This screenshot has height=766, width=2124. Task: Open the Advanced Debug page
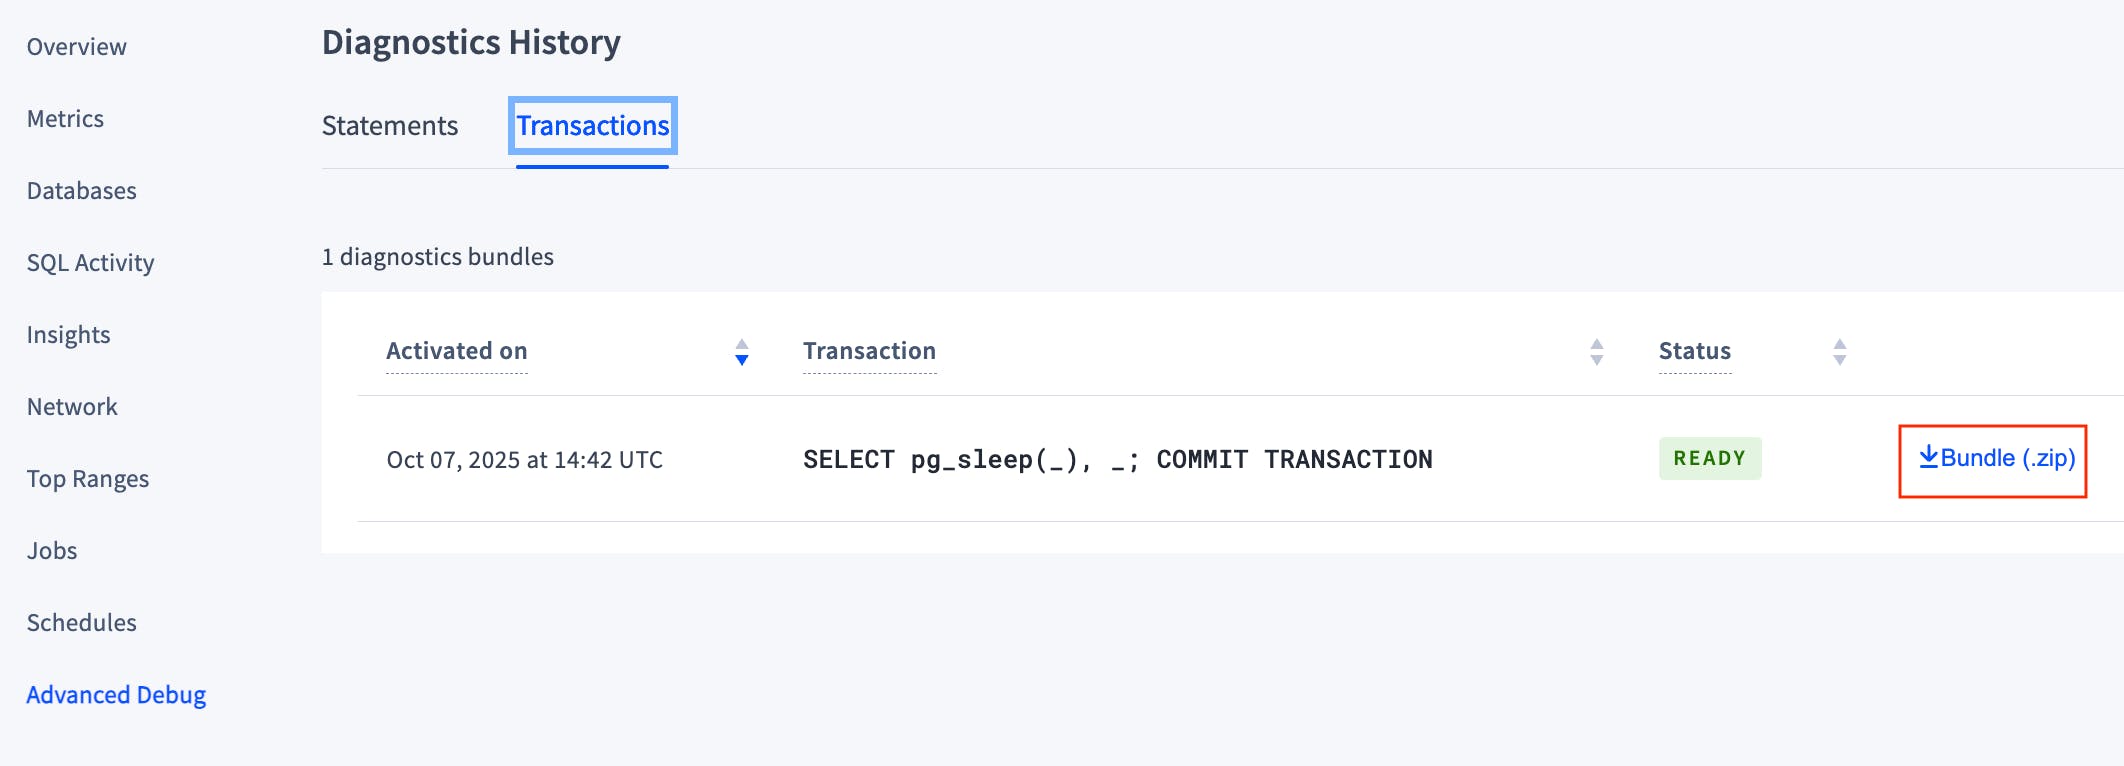(117, 694)
